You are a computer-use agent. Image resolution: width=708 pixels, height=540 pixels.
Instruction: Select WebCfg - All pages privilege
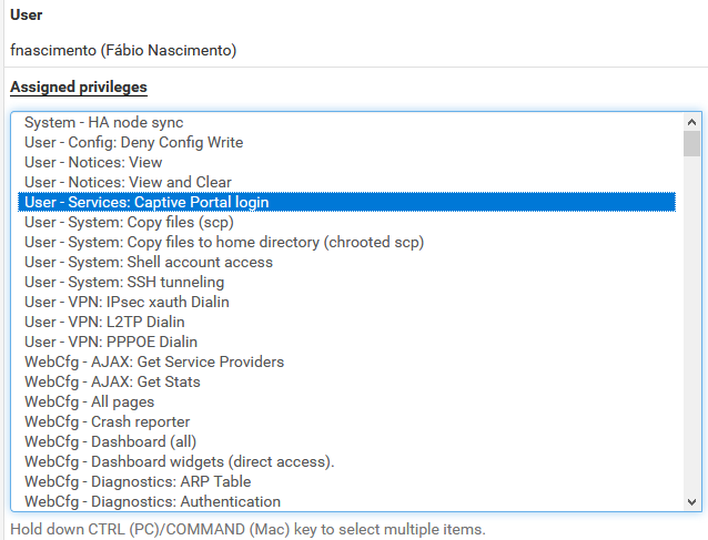click(347, 401)
